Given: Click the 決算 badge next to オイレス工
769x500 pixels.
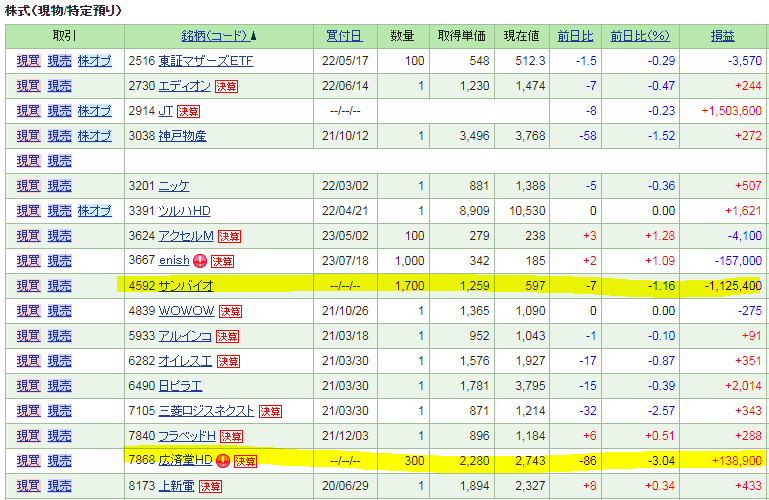Looking at the screenshot, I should point(229,362).
